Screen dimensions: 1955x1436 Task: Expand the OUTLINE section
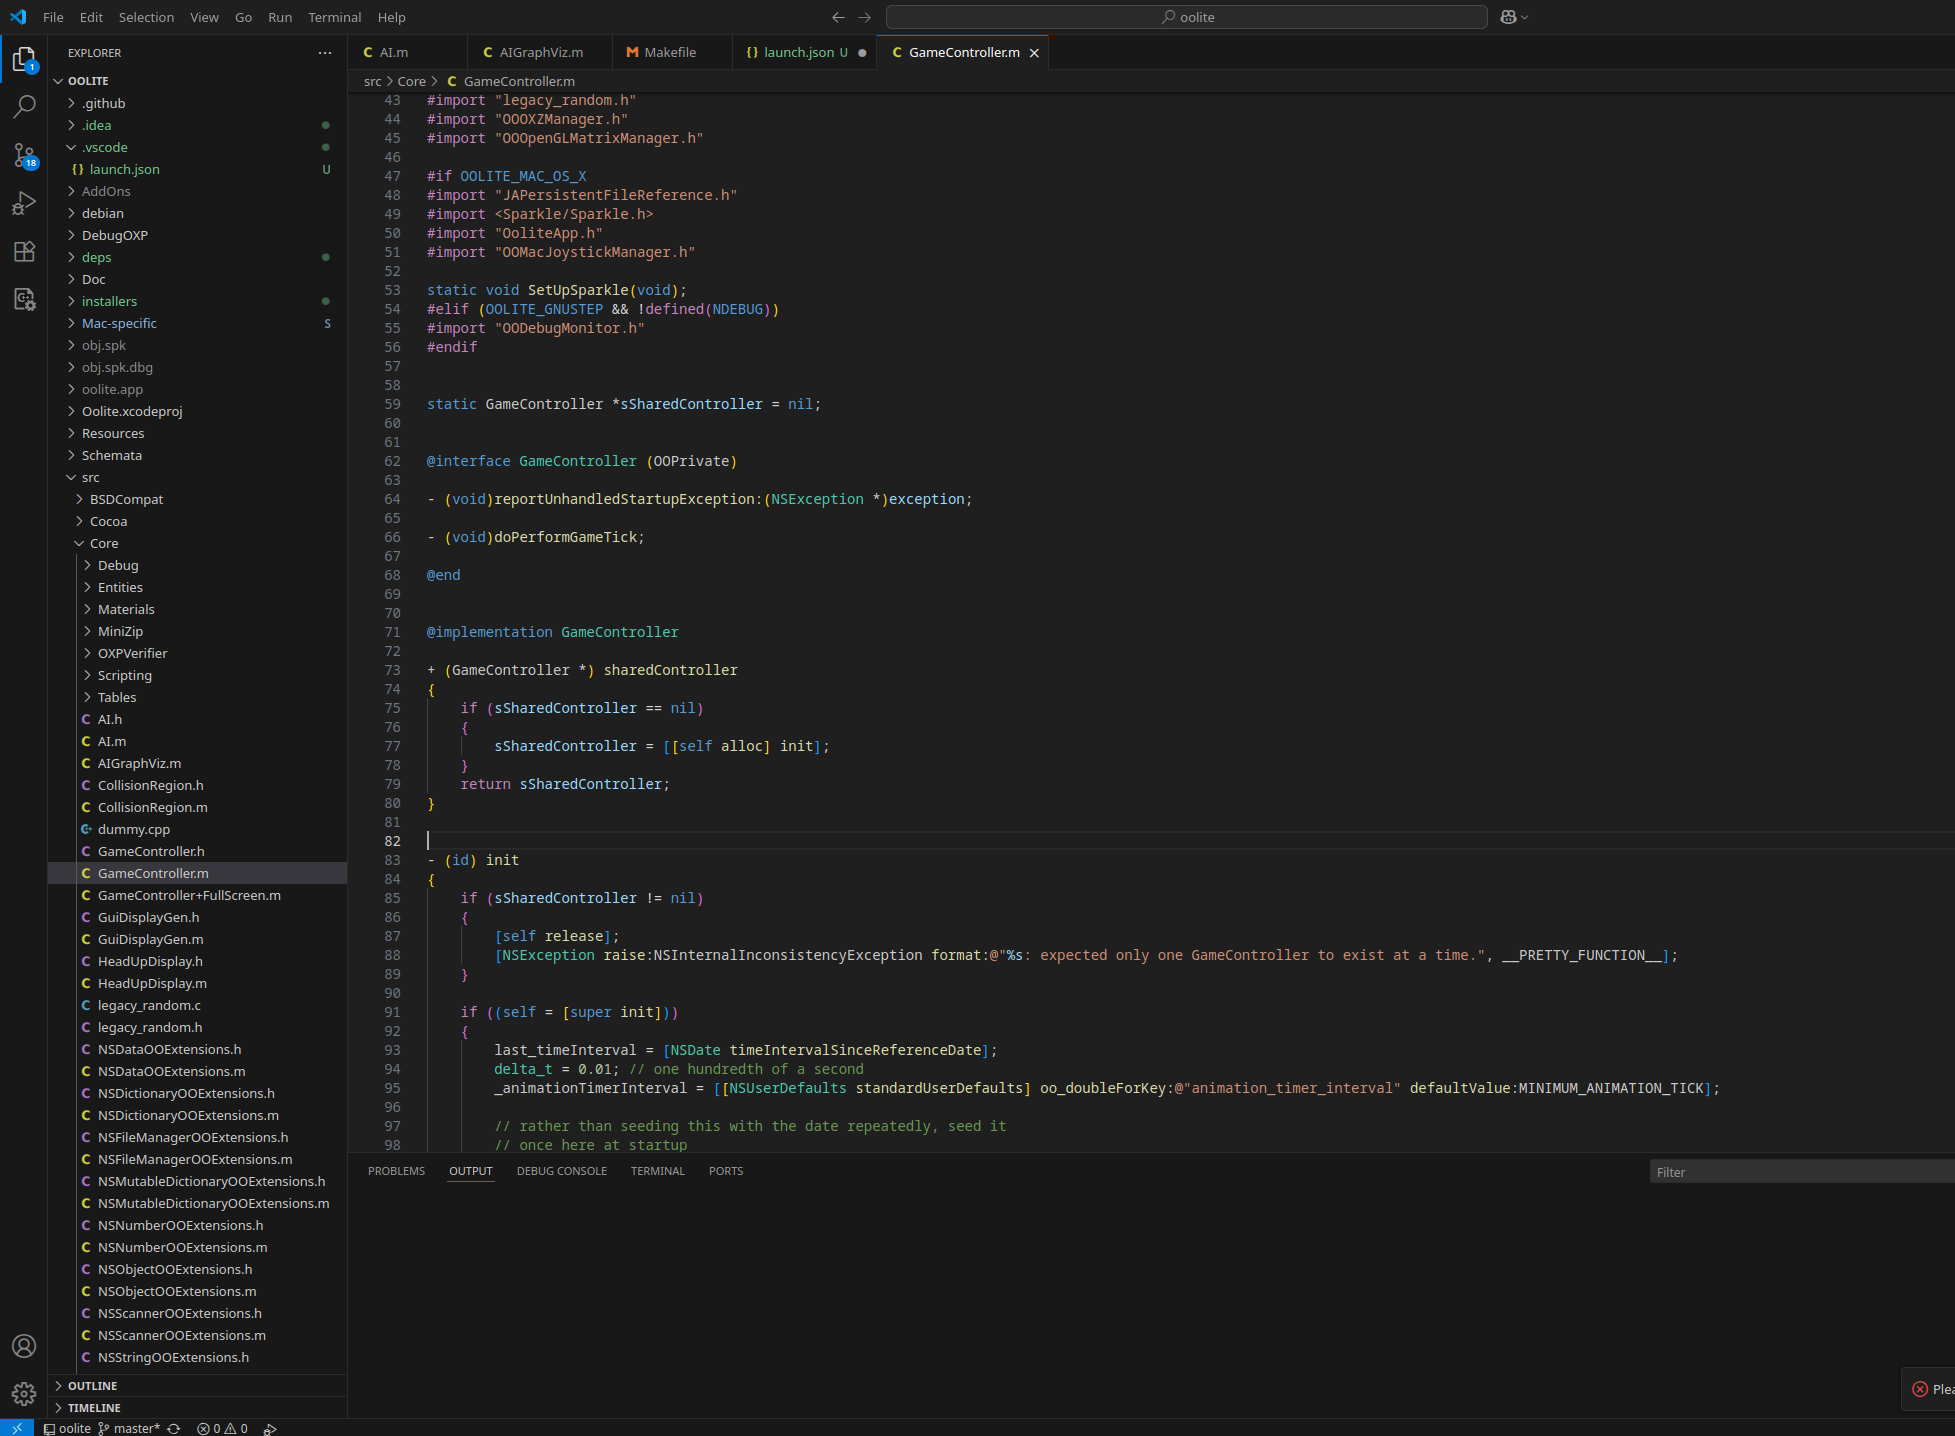click(x=93, y=1386)
